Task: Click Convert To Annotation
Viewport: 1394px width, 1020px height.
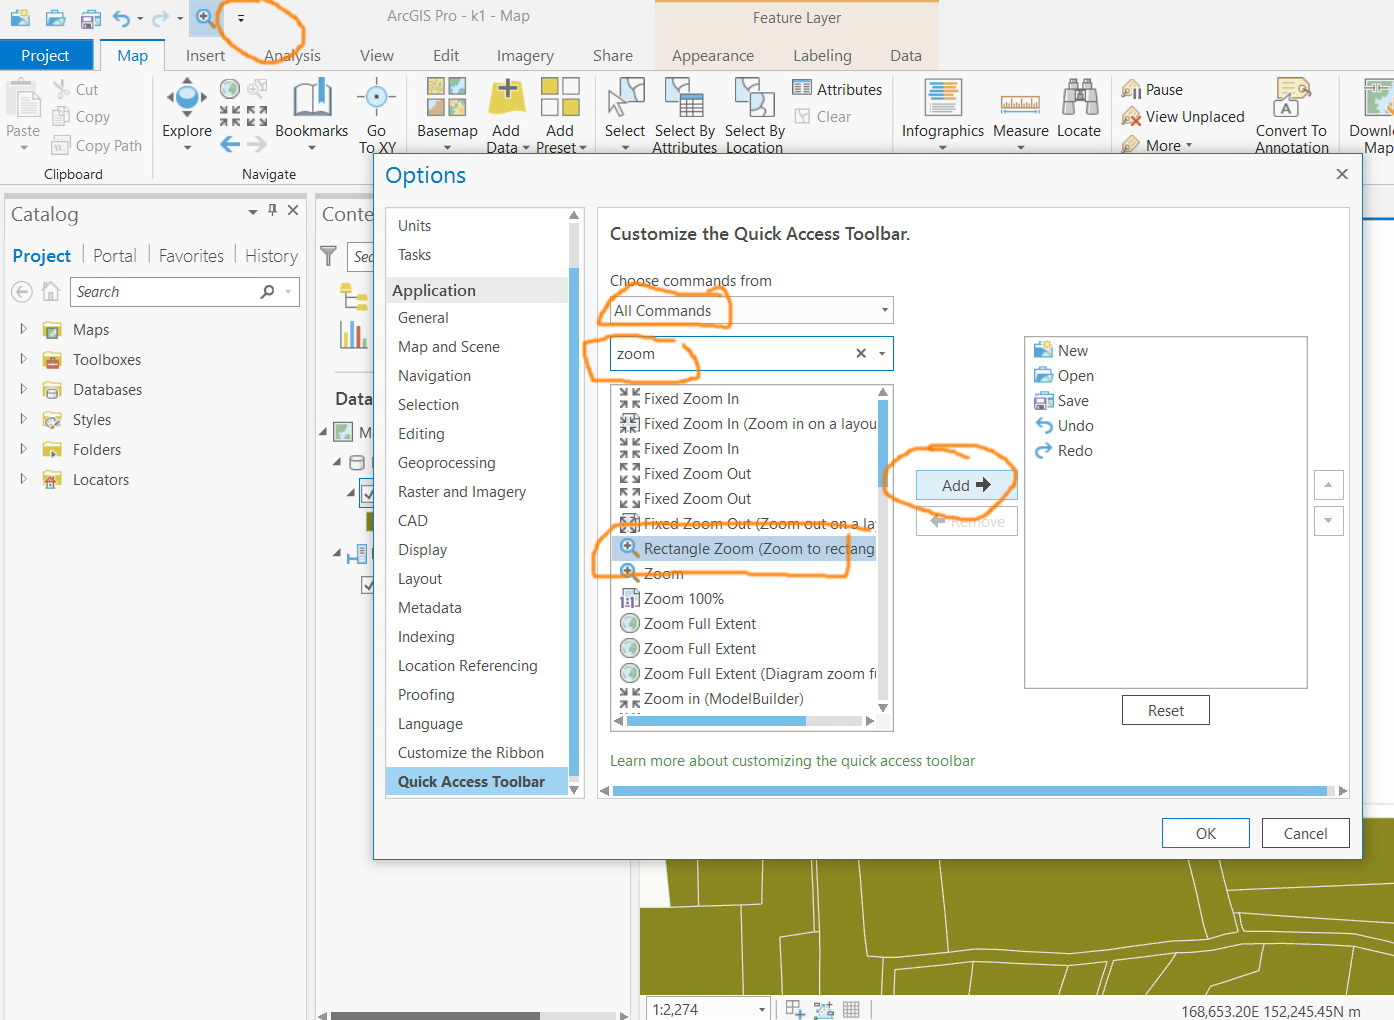Action: click(1292, 116)
